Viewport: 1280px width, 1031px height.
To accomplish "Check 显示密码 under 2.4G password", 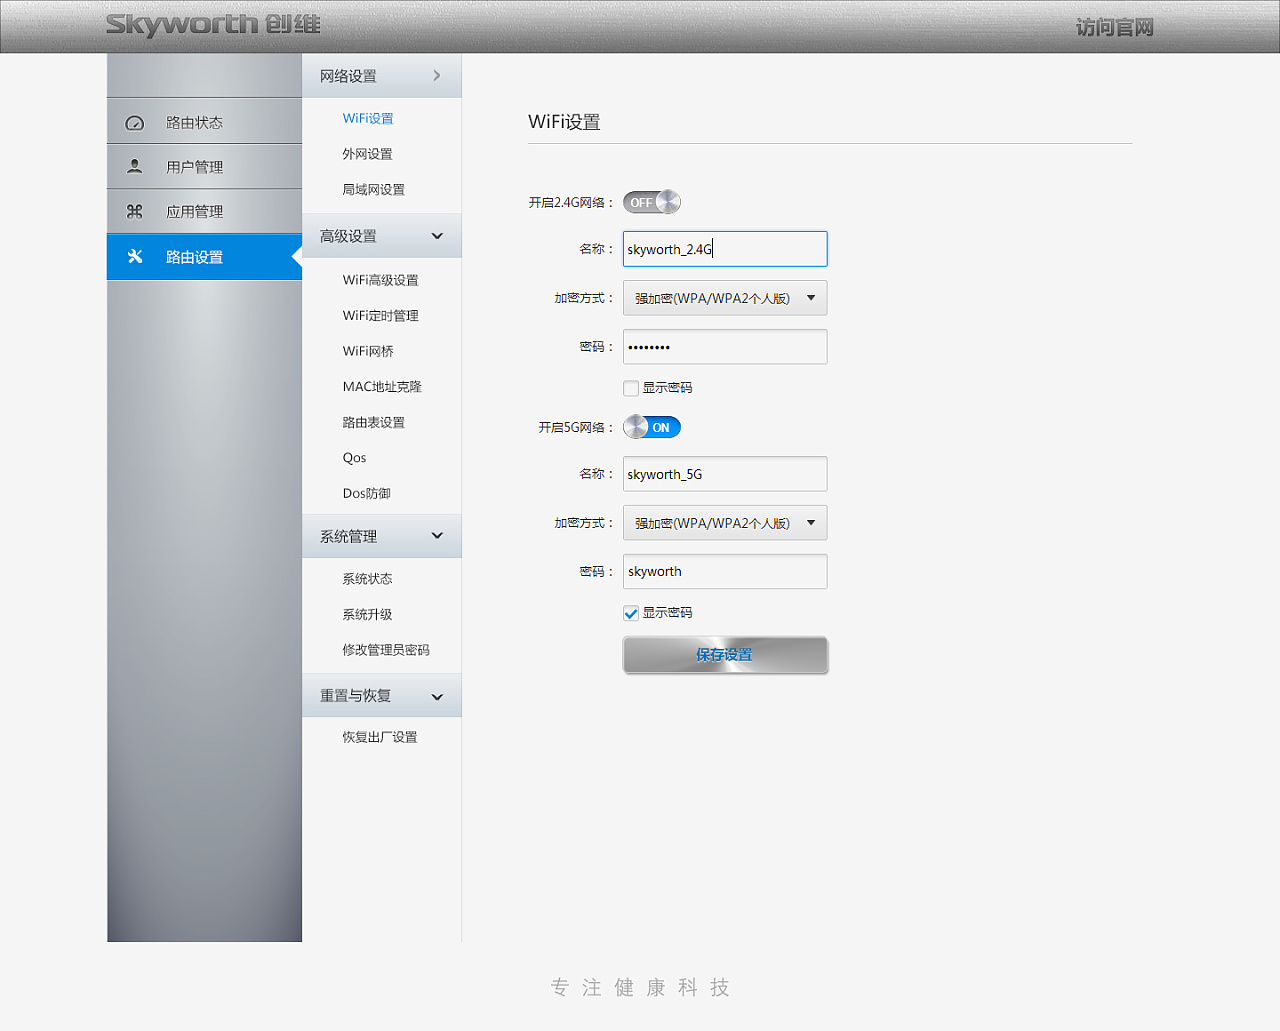I will (631, 388).
